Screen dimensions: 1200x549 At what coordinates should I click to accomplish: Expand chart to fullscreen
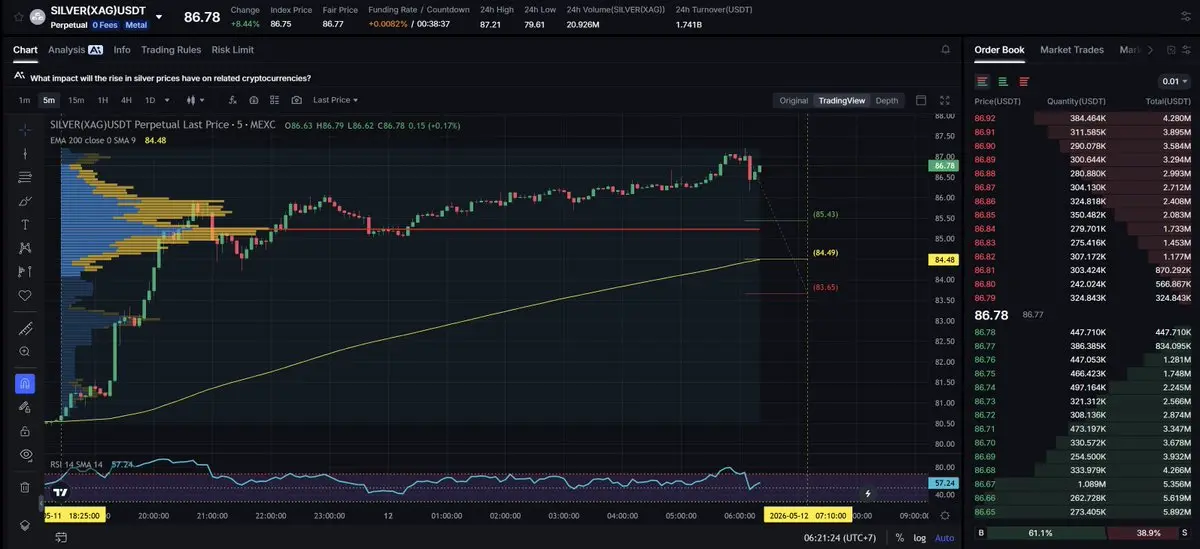946,100
